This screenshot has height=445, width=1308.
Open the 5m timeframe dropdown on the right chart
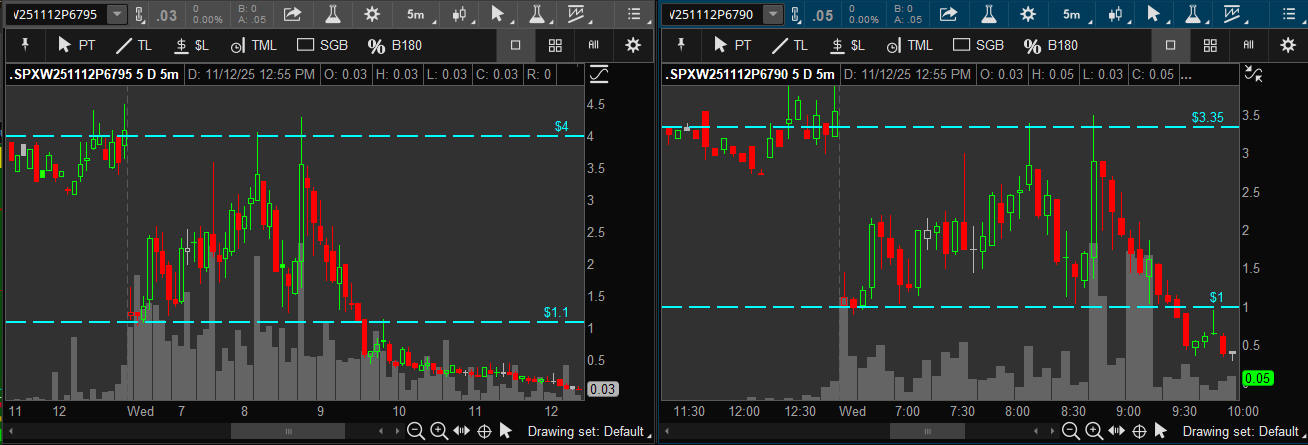click(x=1071, y=14)
